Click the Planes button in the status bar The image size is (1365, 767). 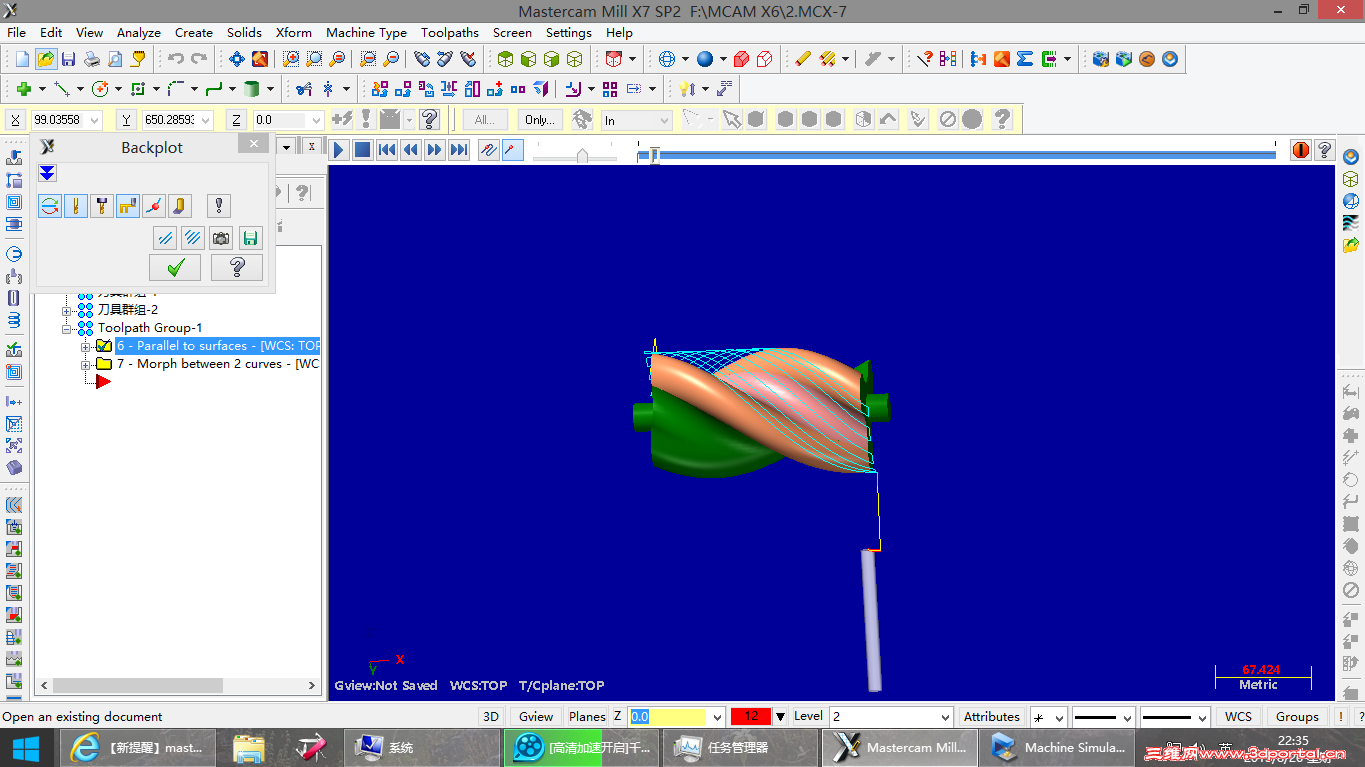tap(587, 717)
